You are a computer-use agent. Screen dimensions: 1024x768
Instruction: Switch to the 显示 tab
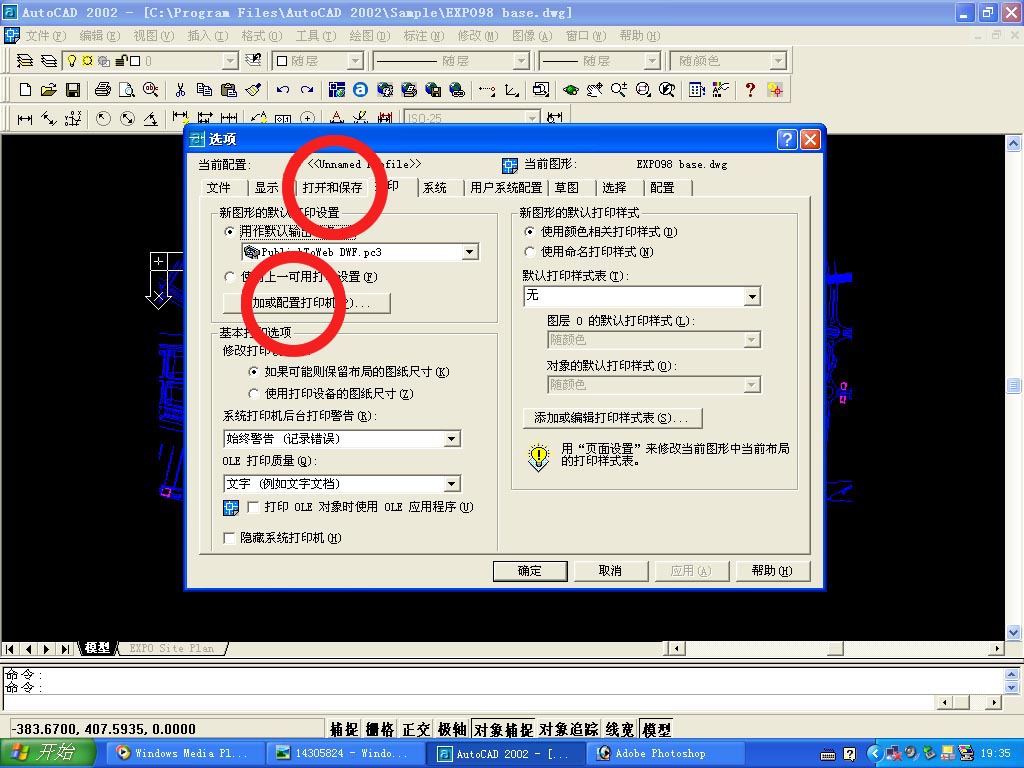click(266, 187)
